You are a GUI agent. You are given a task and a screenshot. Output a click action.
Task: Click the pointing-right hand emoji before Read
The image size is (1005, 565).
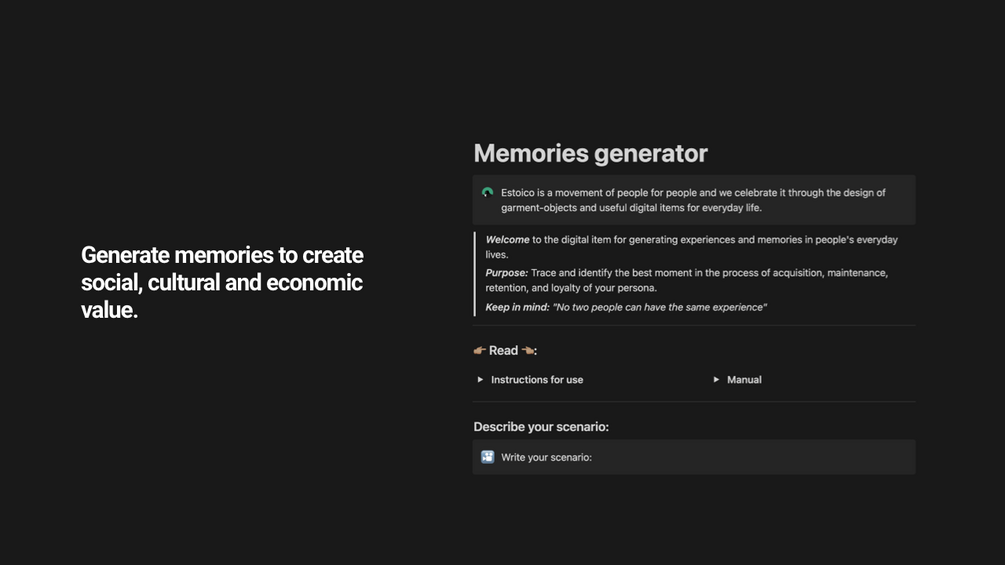point(480,350)
